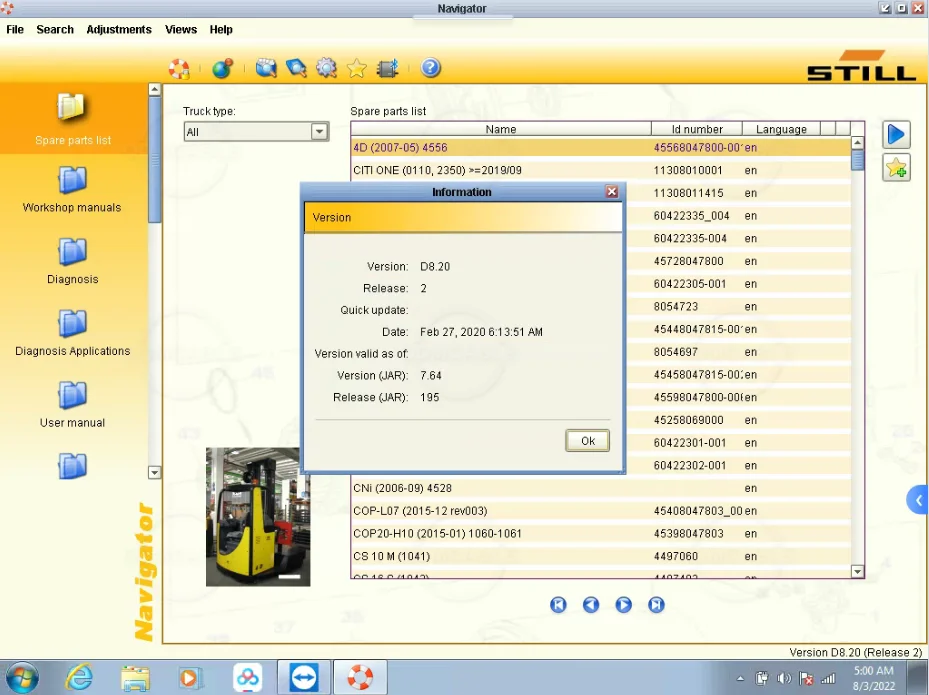Sort the list by Id number column
929x695 pixels.
(x=696, y=129)
